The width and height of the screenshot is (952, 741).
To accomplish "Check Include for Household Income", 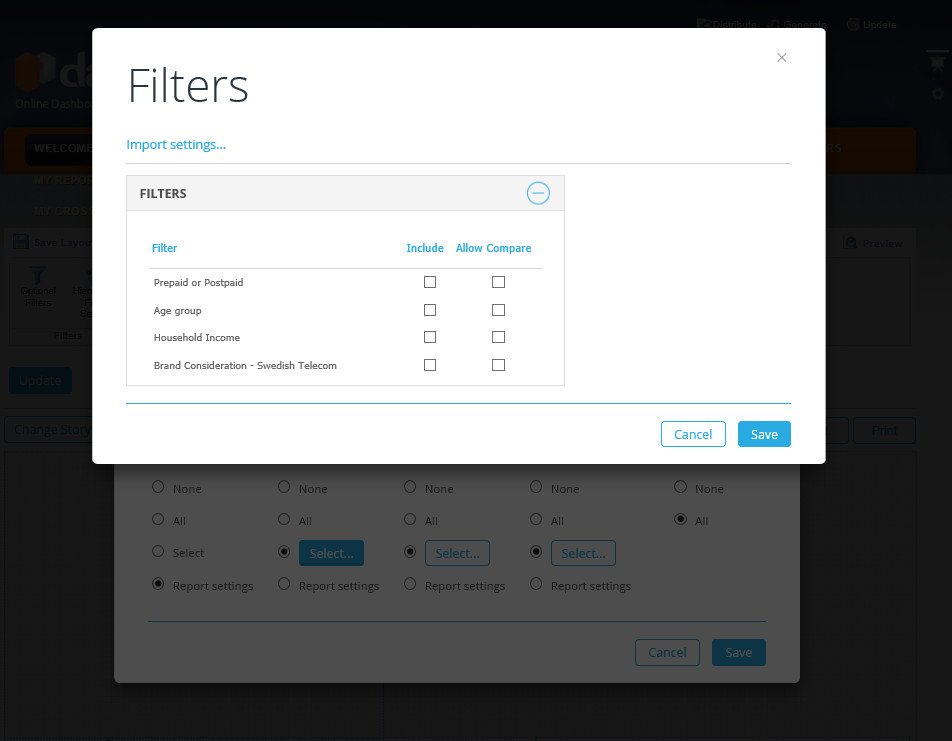I will tap(430, 336).
